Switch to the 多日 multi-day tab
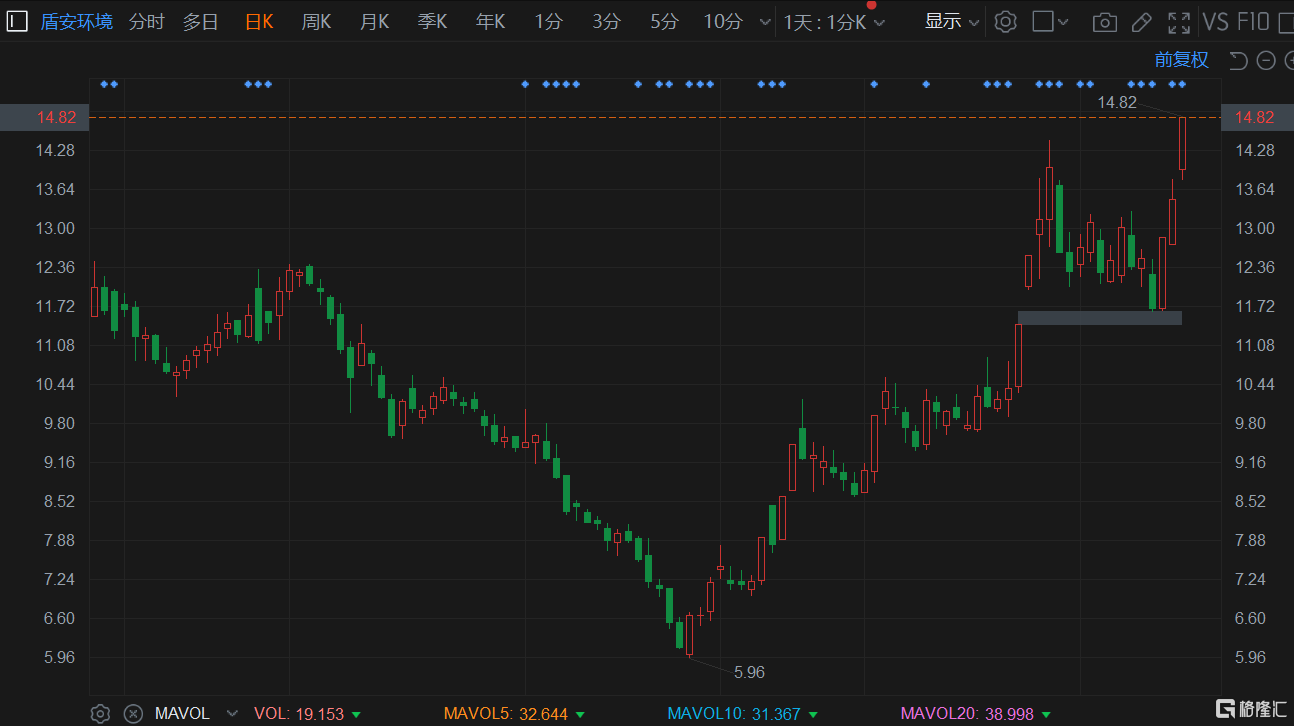This screenshot has height=726, width=1294. point(200,21)
